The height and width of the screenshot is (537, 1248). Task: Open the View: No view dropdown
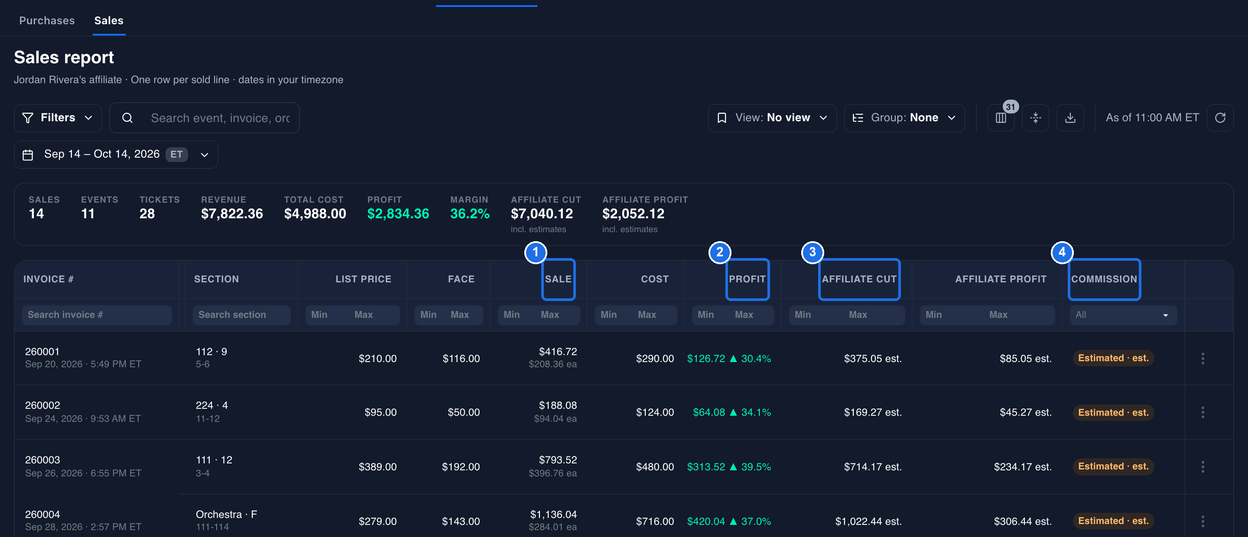(x=773, y=118)
